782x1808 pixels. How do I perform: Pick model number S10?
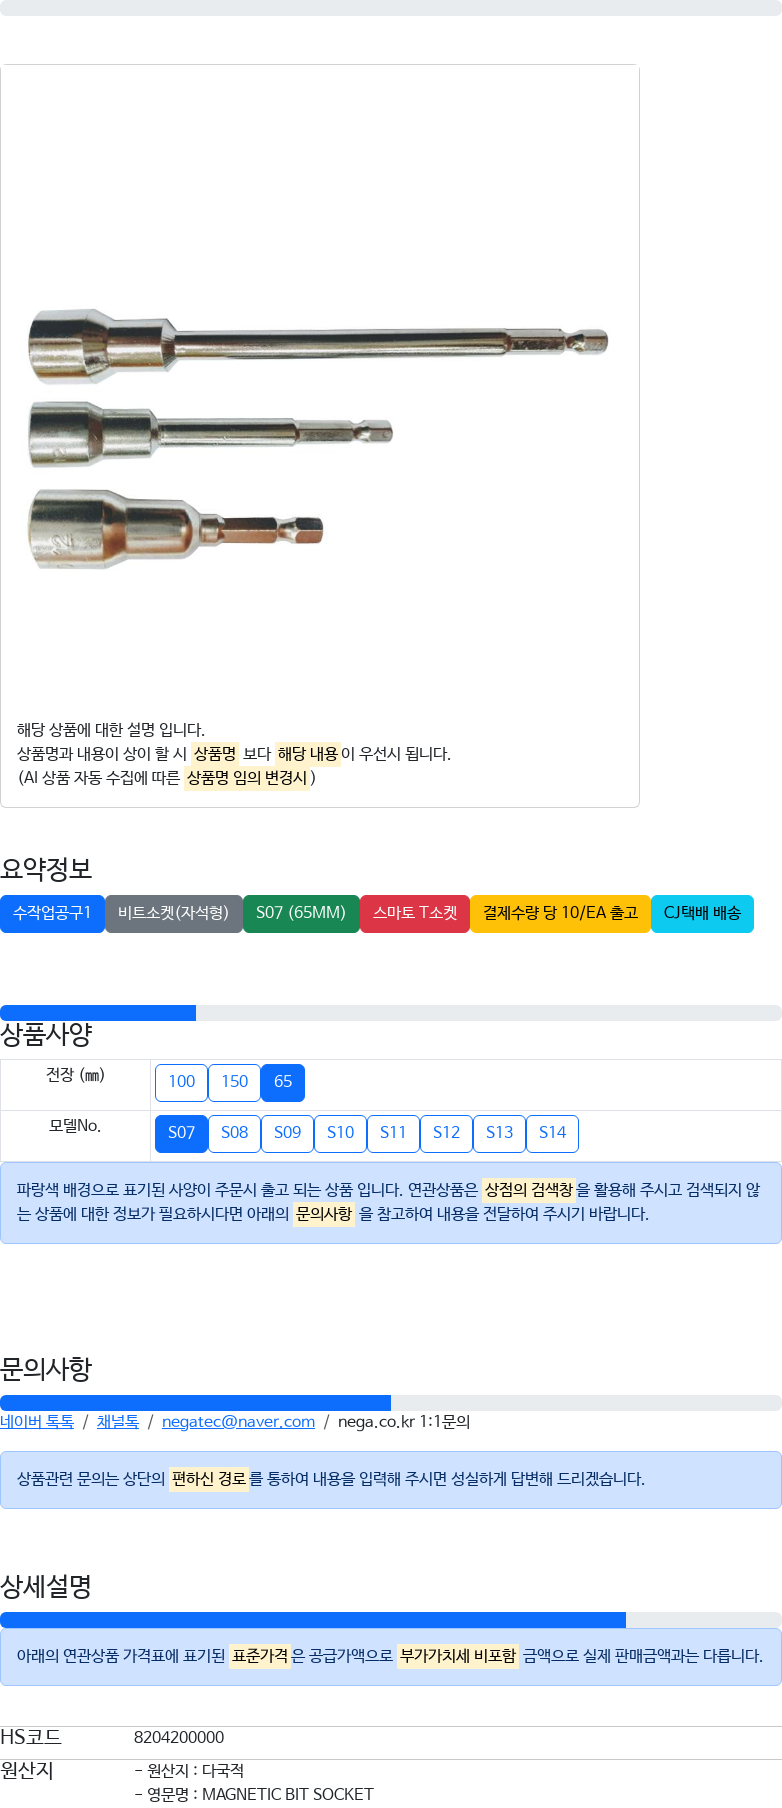click(340, 1133)
